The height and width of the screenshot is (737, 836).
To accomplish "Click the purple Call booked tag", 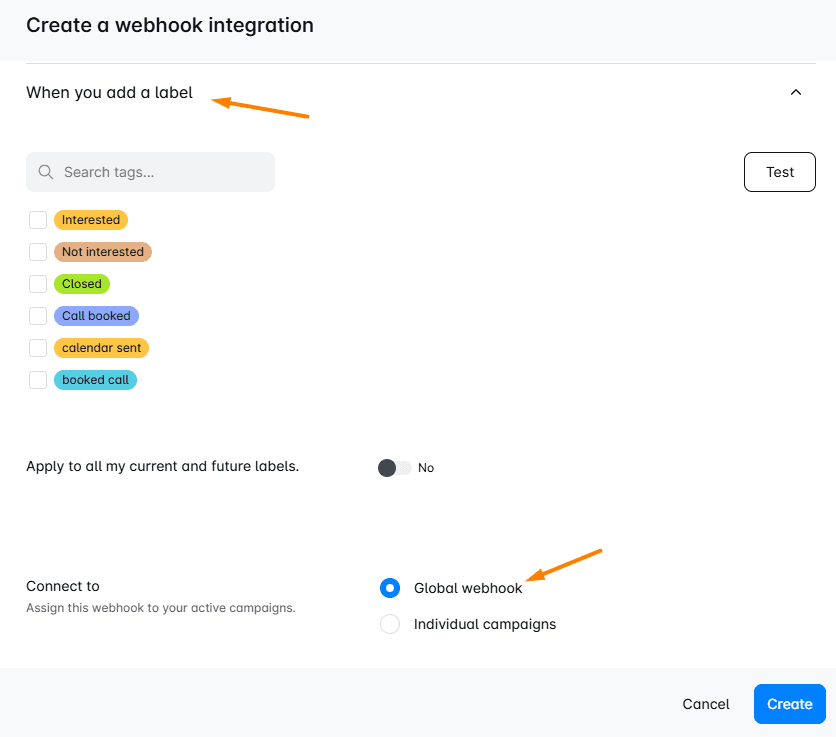I will coord(96,316).
